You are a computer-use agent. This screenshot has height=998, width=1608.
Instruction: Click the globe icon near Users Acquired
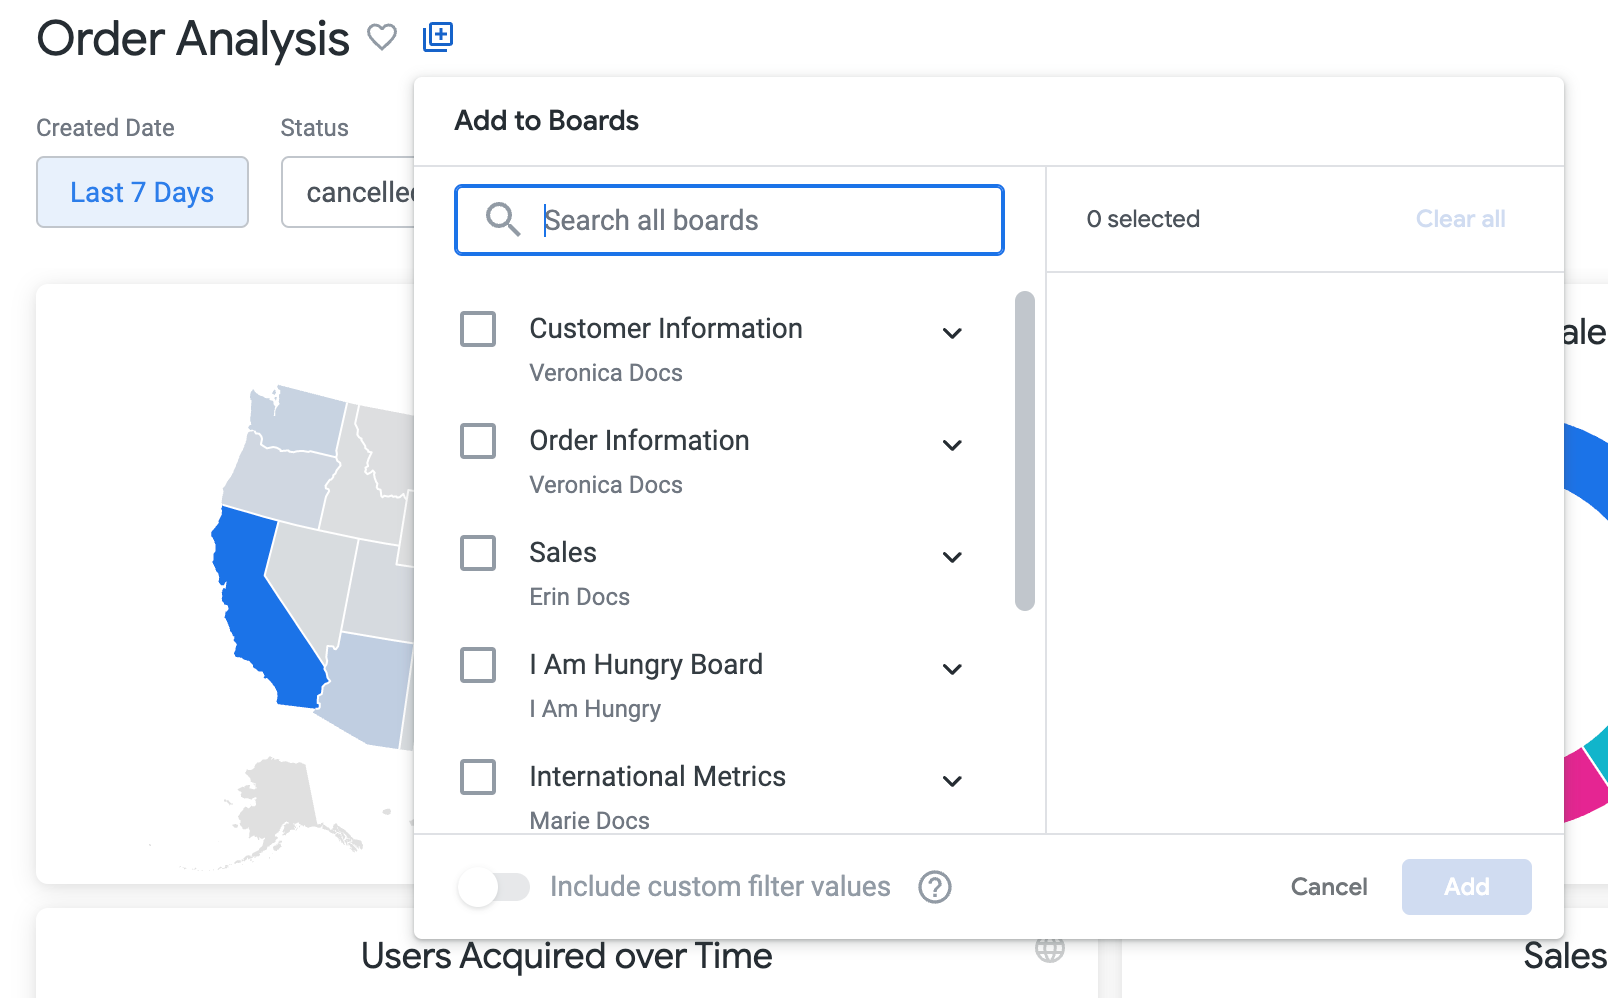[1049, 949]
